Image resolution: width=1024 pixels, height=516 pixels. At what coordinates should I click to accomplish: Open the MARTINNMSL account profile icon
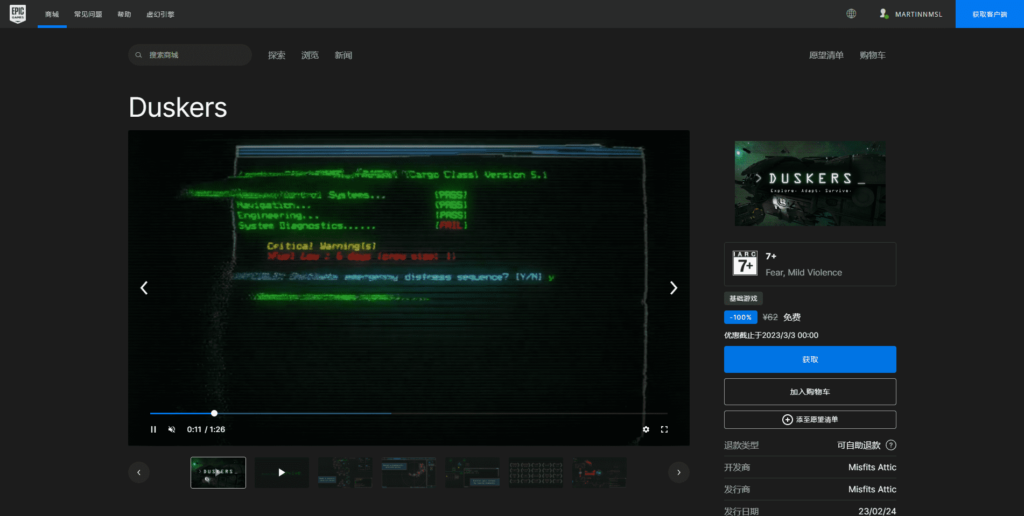884,14
